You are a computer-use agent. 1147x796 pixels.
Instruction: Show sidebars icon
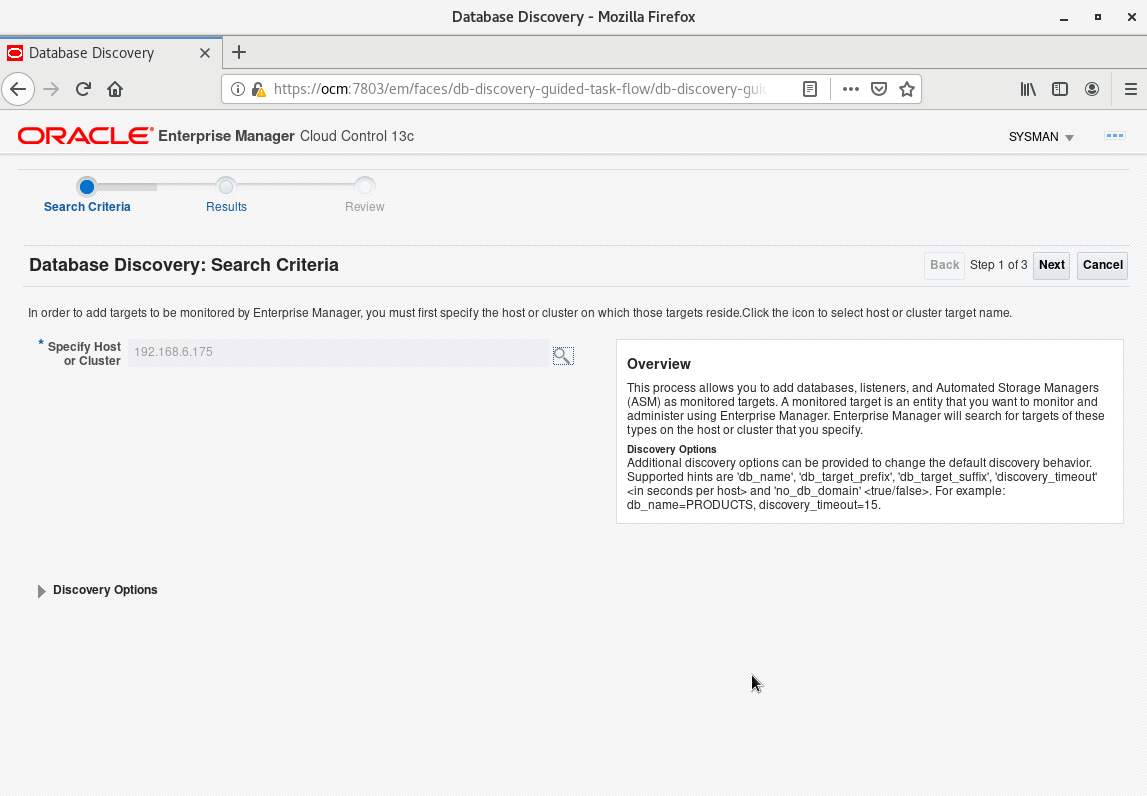point(1060,89)
